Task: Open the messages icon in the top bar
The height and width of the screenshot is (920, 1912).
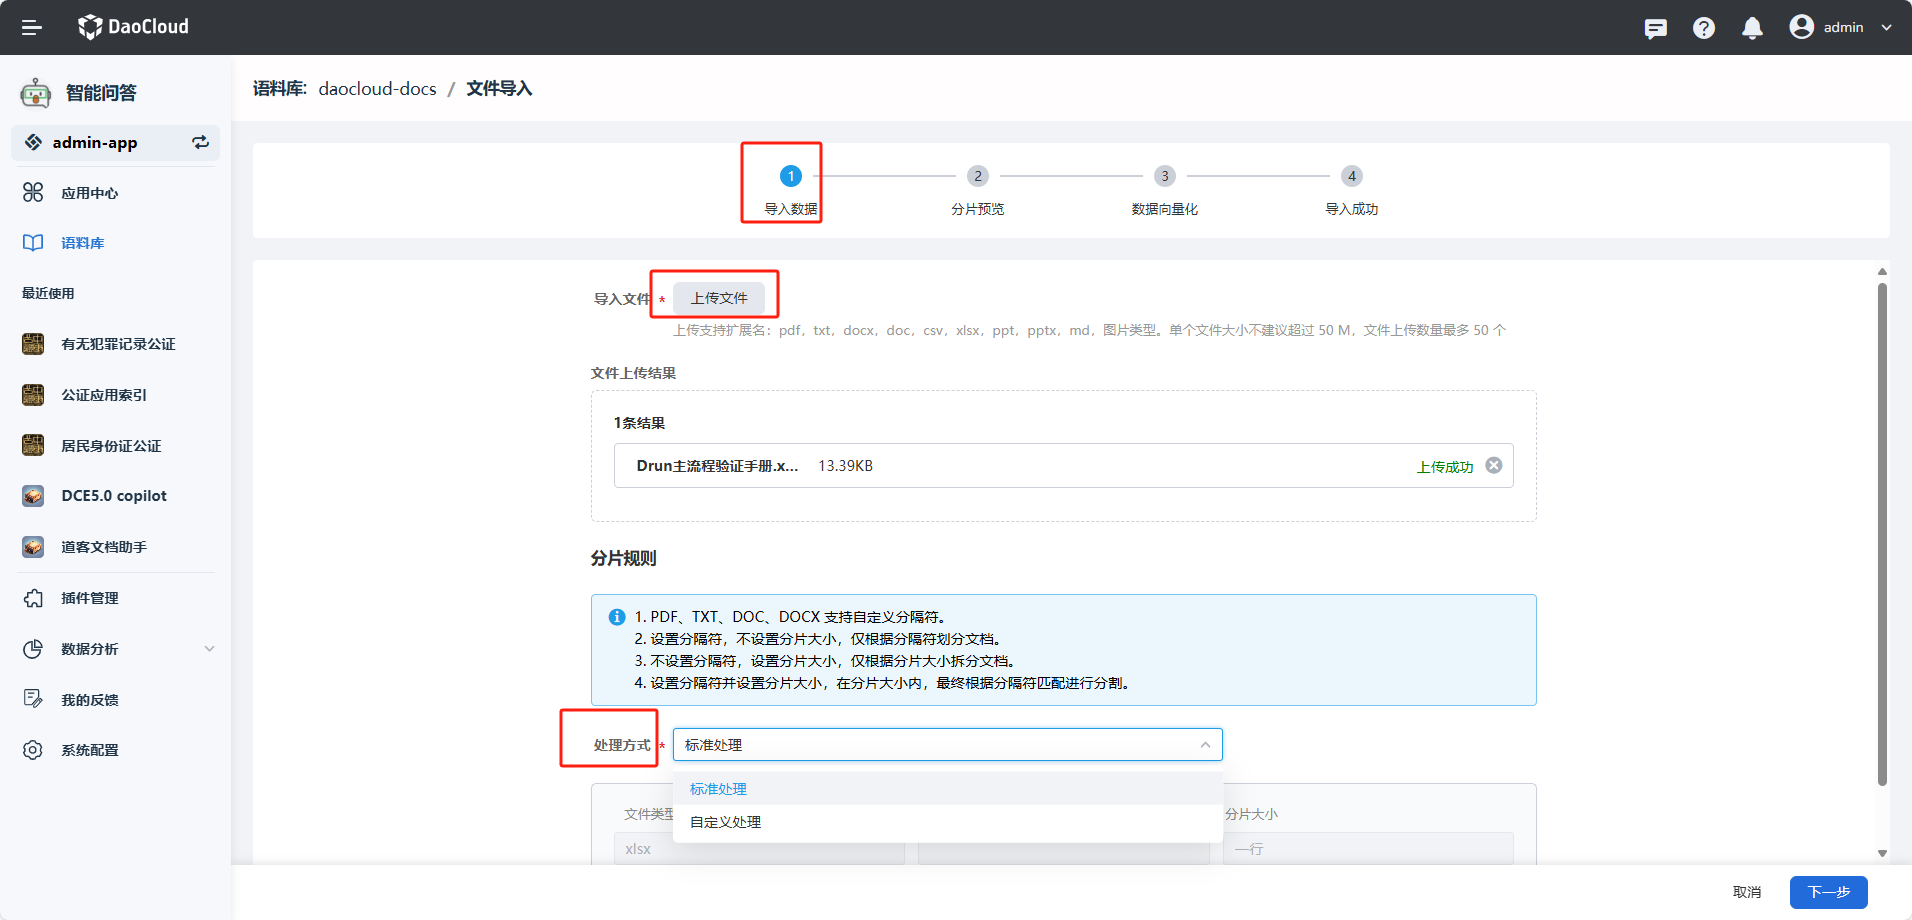Action: [1655, 27]
